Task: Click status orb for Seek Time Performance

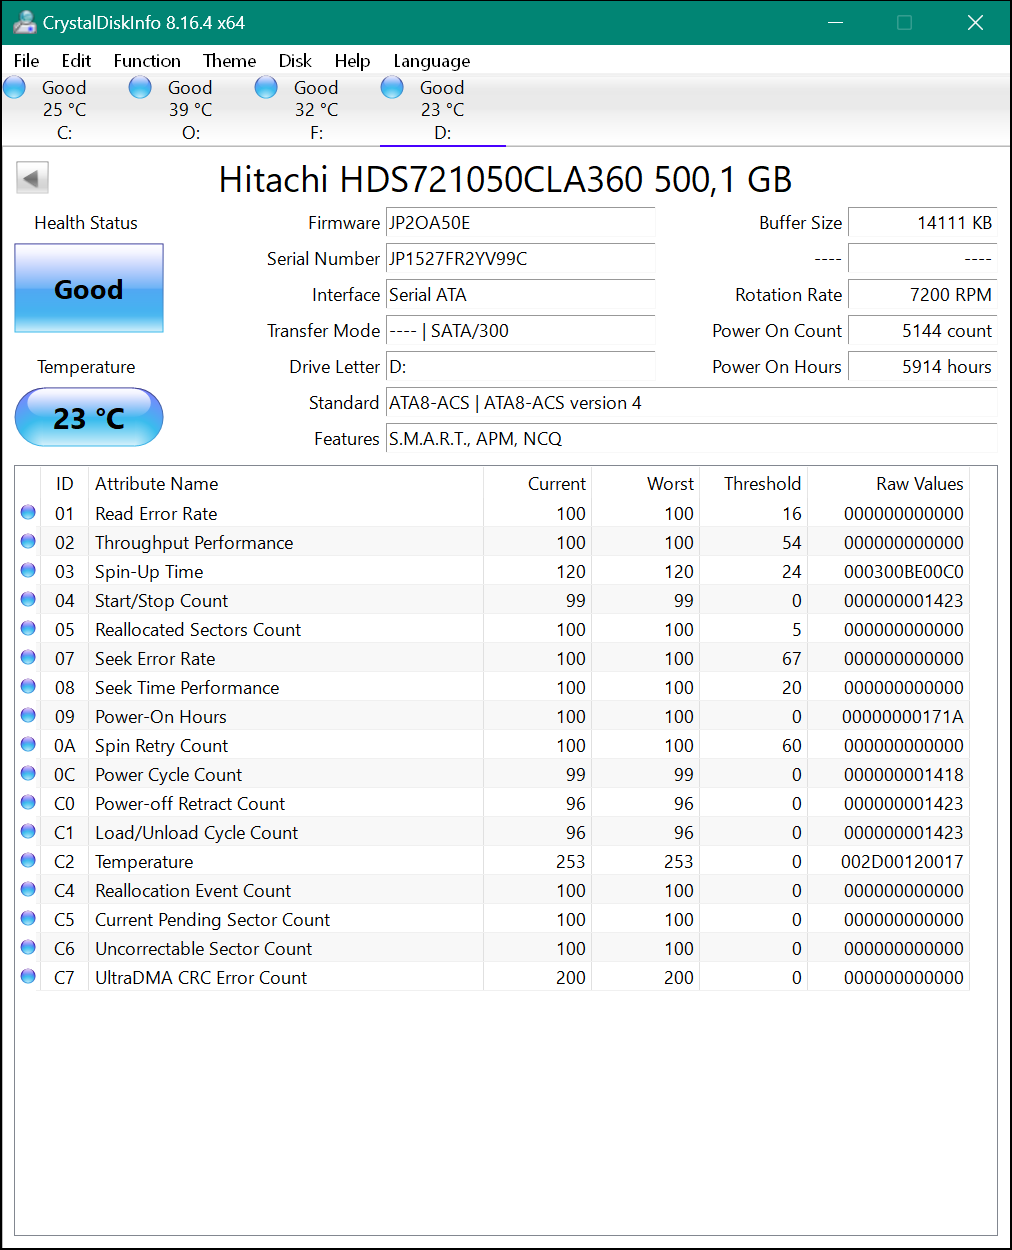Action: point(28,687)
